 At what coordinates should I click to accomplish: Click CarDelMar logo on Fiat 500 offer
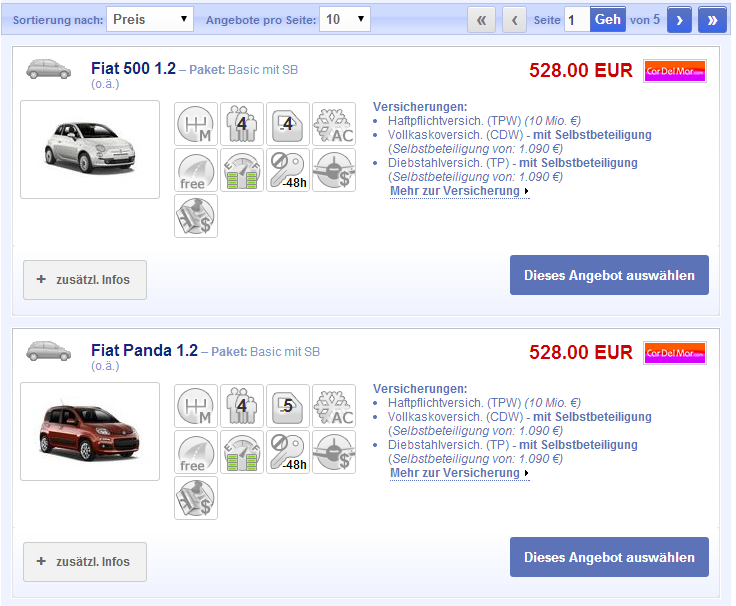coord(675,71)
